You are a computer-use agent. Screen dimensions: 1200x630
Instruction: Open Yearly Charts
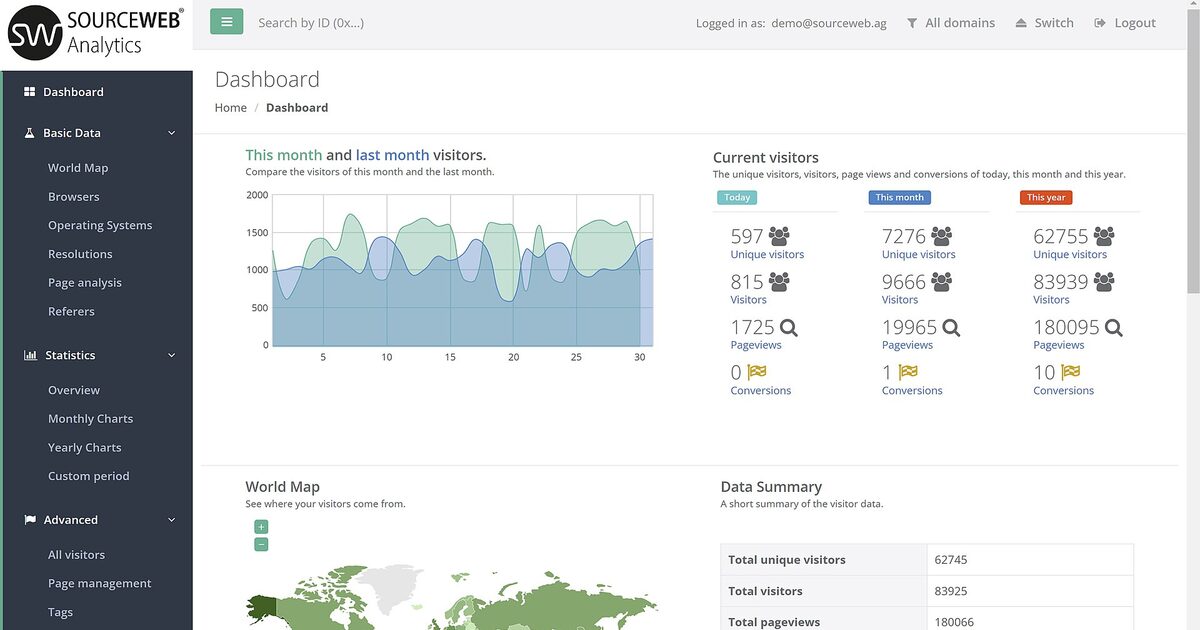pos(85,448)
